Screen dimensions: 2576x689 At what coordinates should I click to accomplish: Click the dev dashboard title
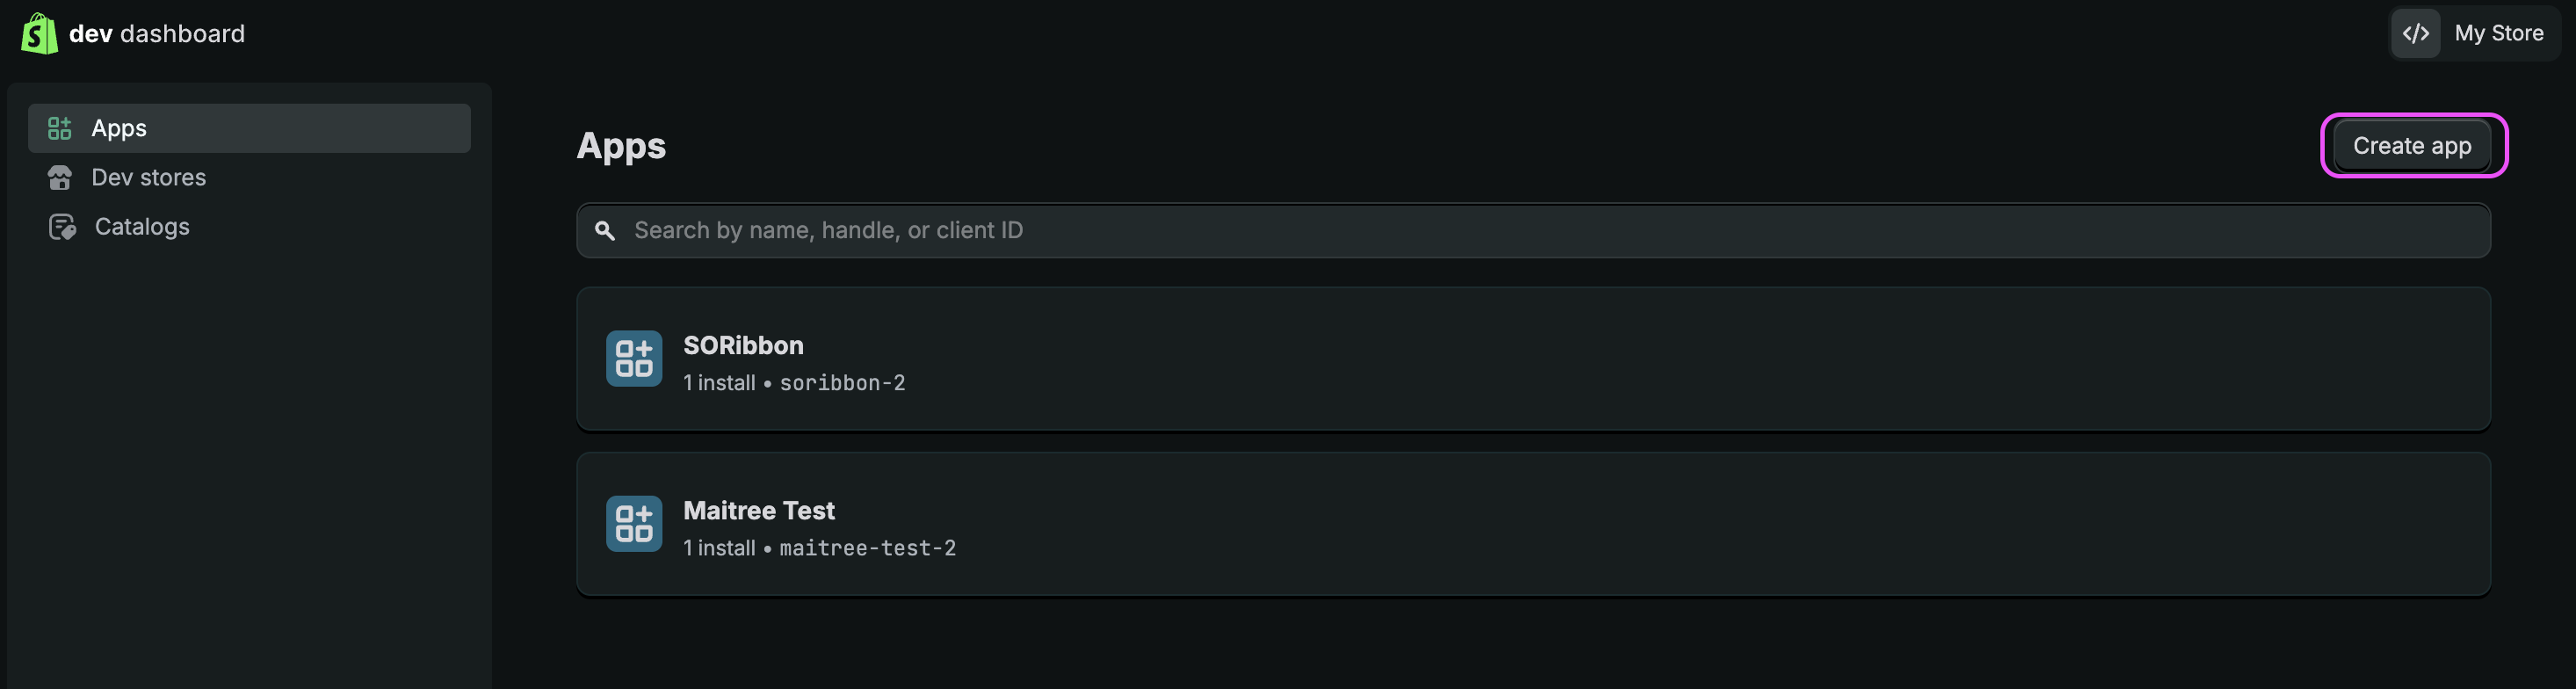click(x=157, y=33)
